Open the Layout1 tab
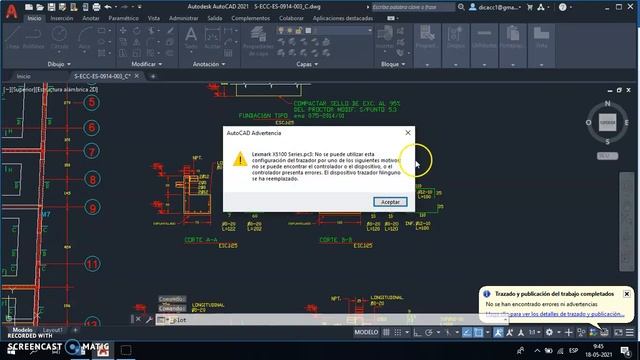640x360 pixels. 53,330
